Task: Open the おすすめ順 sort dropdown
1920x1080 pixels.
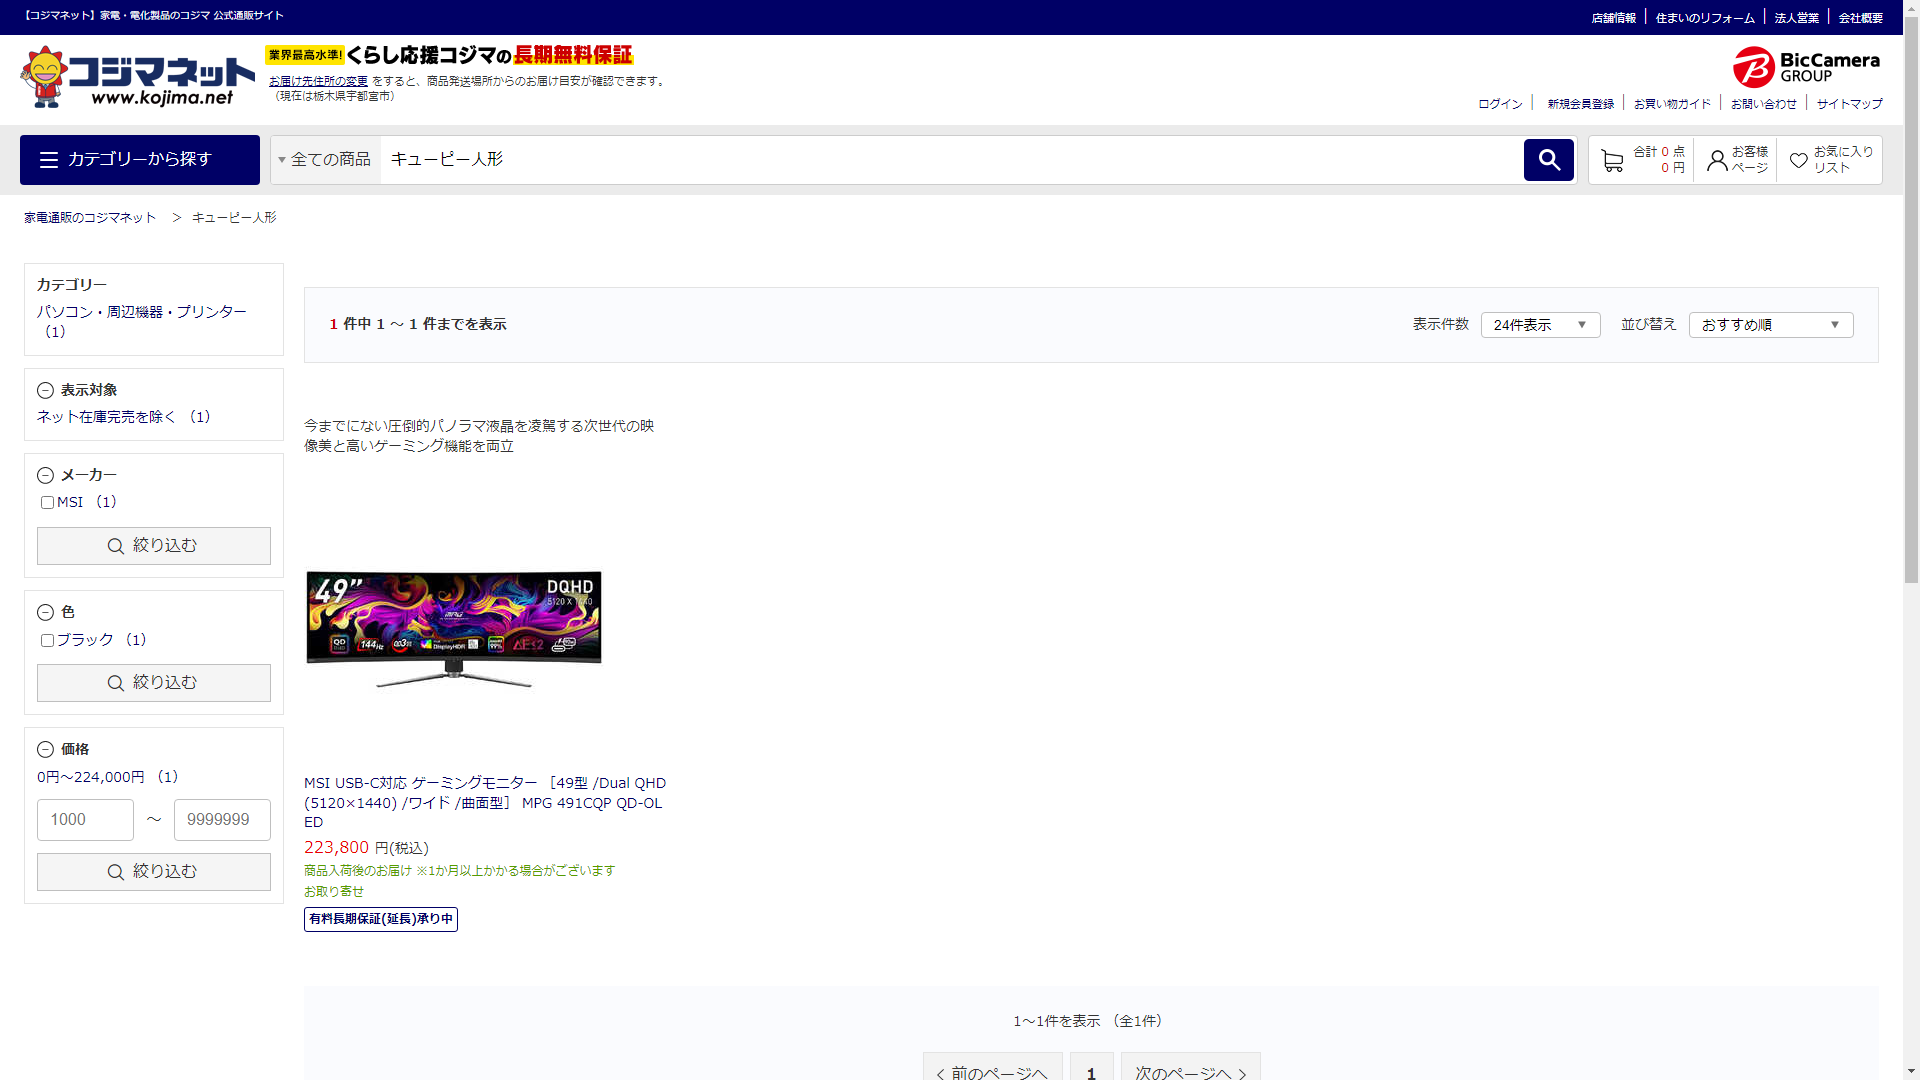Action: pos(1770,325)
